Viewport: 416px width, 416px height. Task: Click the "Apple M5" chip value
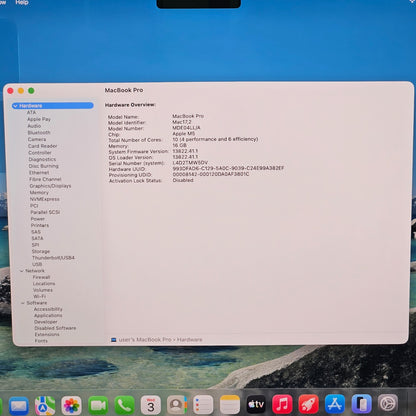(x=184, y=133)
